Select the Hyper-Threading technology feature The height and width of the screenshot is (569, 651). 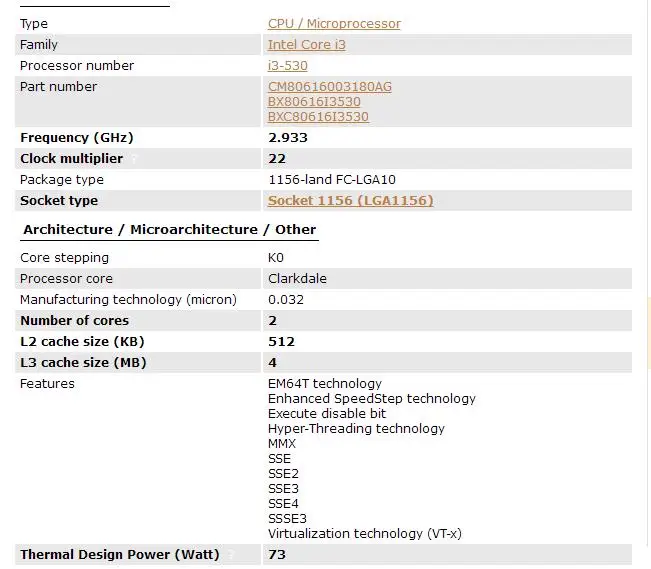tap(356, 428)
